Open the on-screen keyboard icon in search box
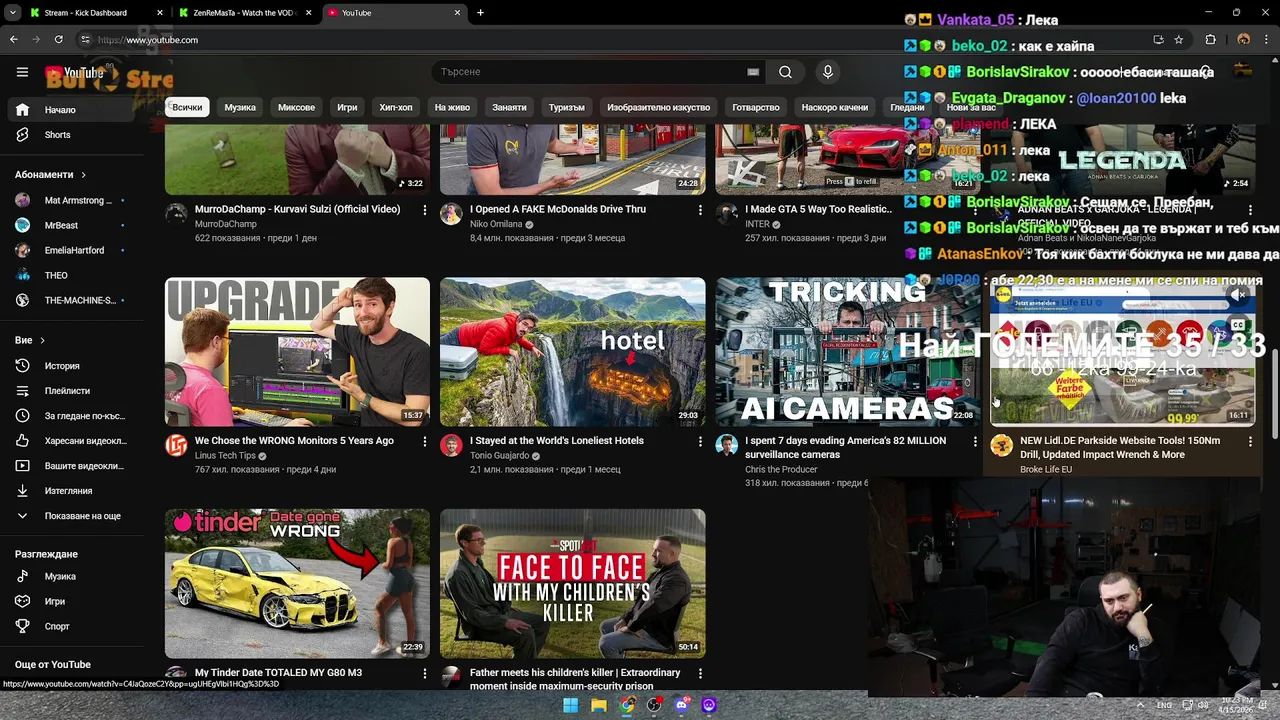 [753, 72]
